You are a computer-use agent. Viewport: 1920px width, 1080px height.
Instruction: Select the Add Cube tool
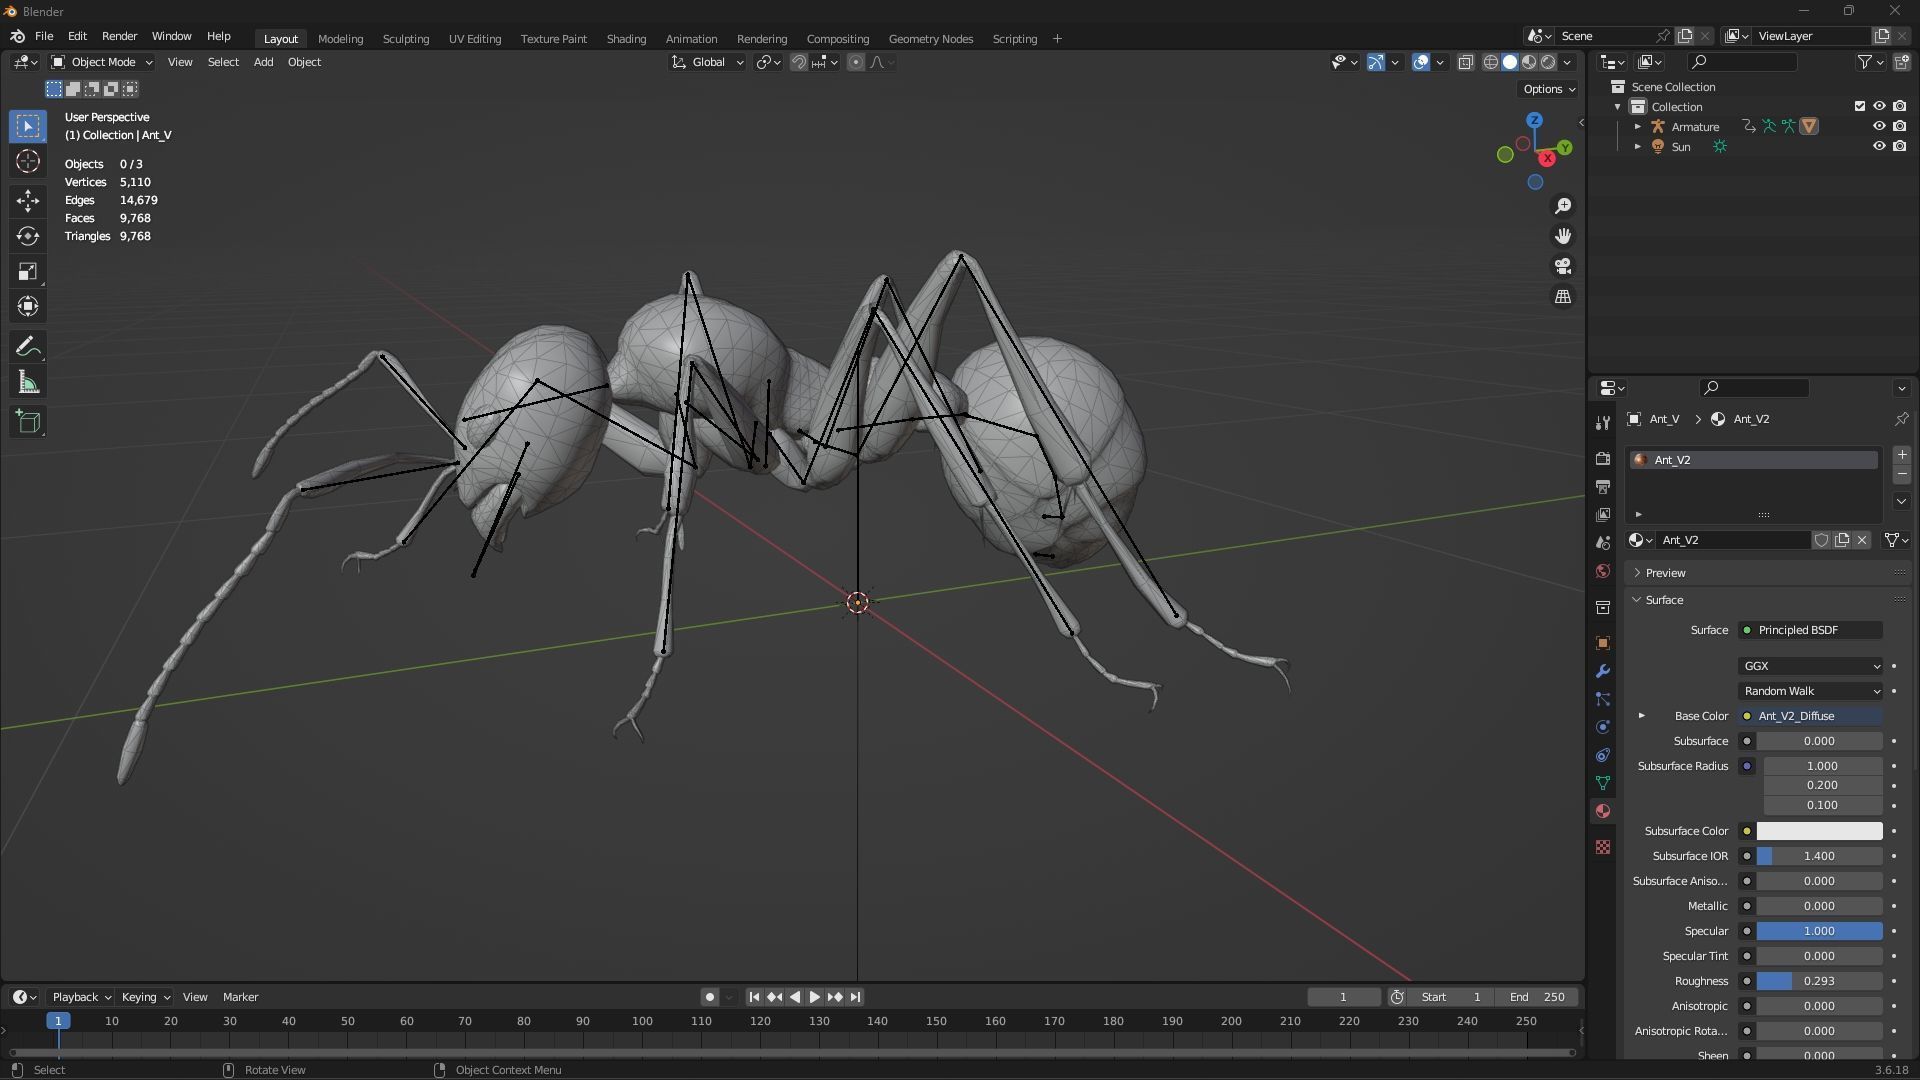click(x=28, y=422)
